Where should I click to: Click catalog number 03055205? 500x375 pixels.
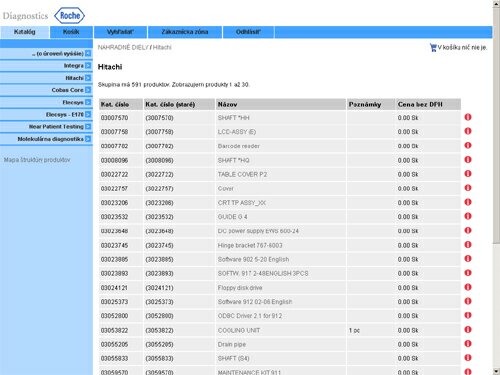tap(114, 344)
